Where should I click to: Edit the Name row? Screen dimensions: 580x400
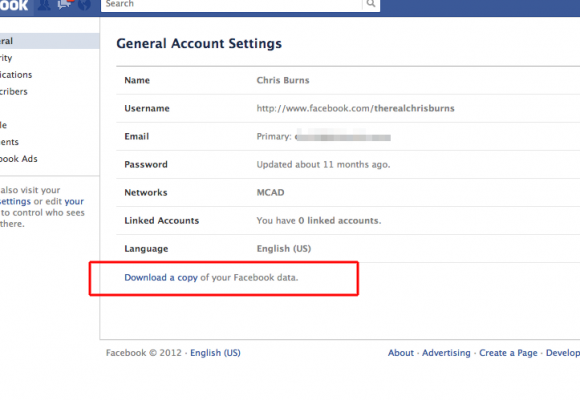(348, 80)
